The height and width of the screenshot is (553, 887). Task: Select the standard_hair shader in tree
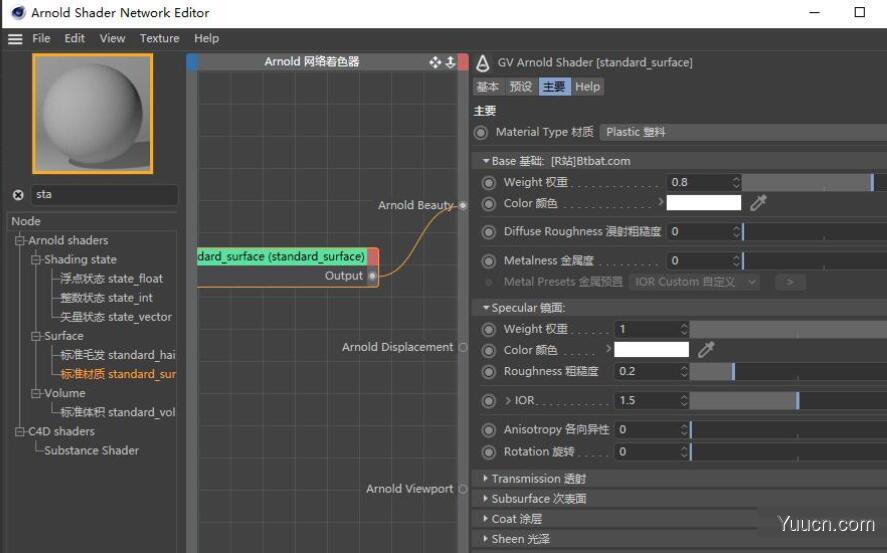[118, 355]
